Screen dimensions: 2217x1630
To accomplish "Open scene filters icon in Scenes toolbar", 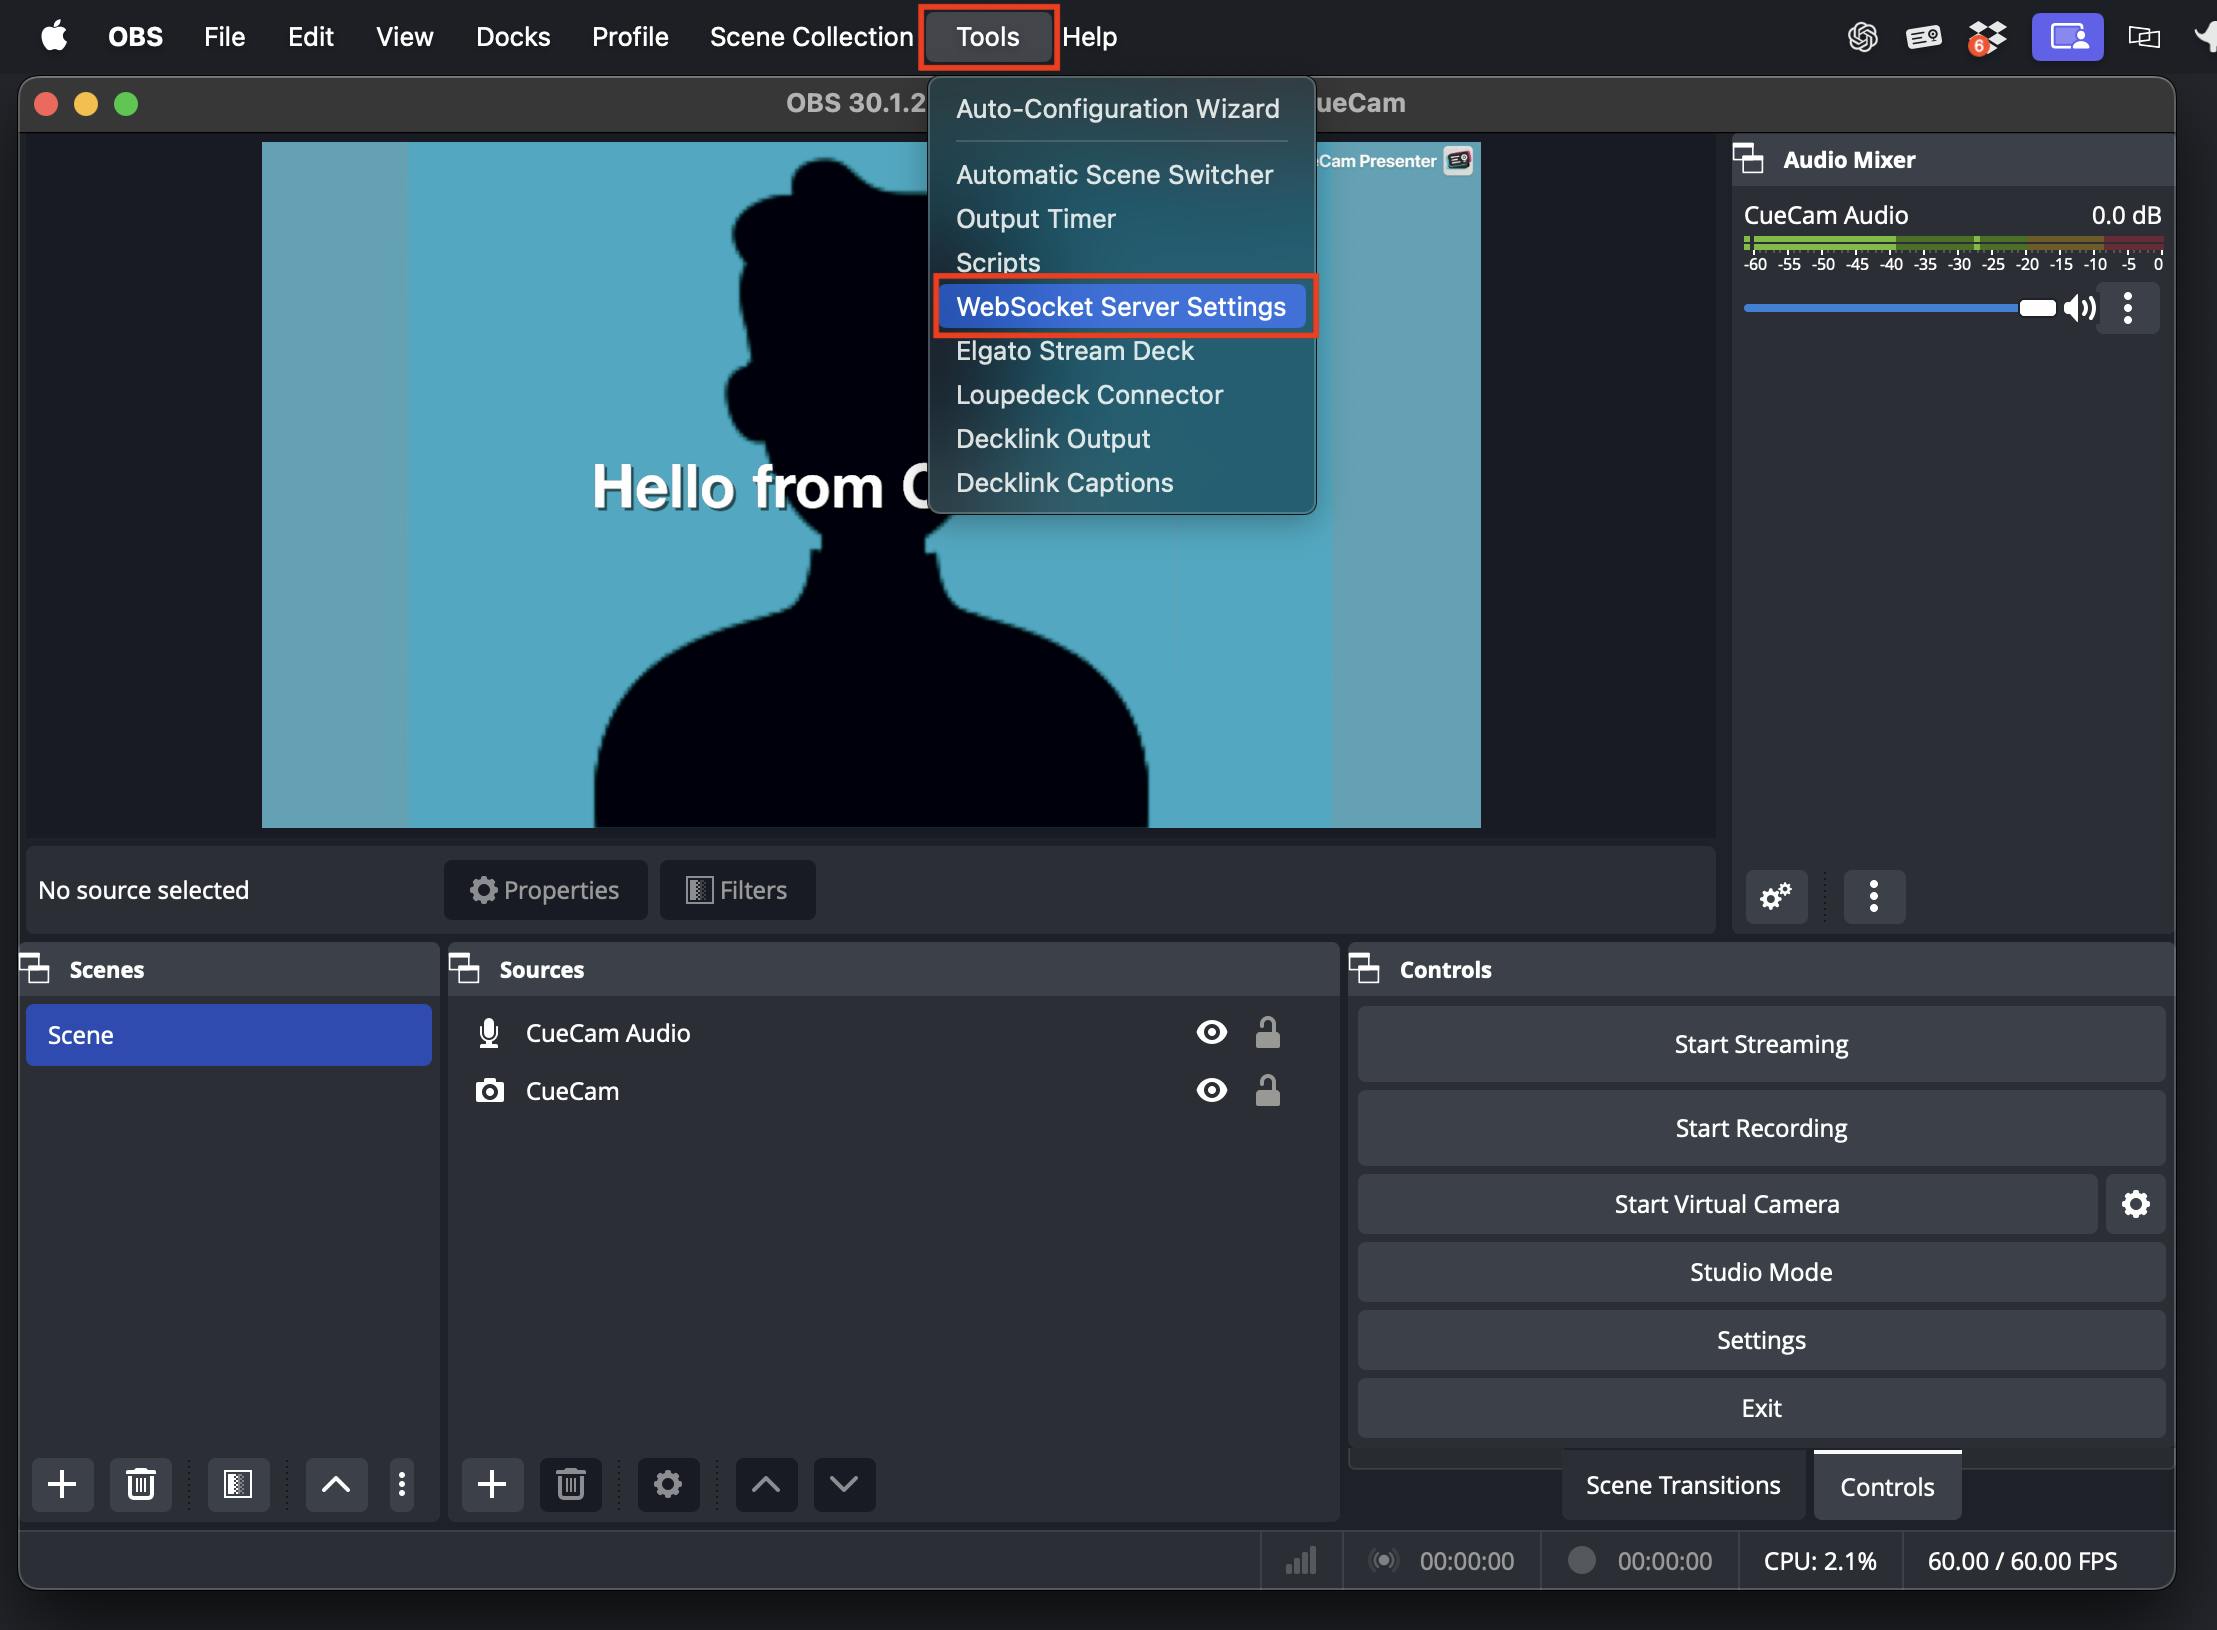I will (238, 1484).
